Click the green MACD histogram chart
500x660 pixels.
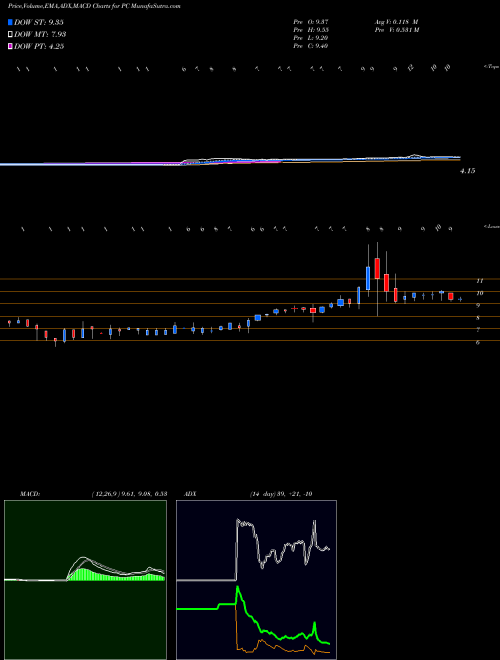coord(85,580)
